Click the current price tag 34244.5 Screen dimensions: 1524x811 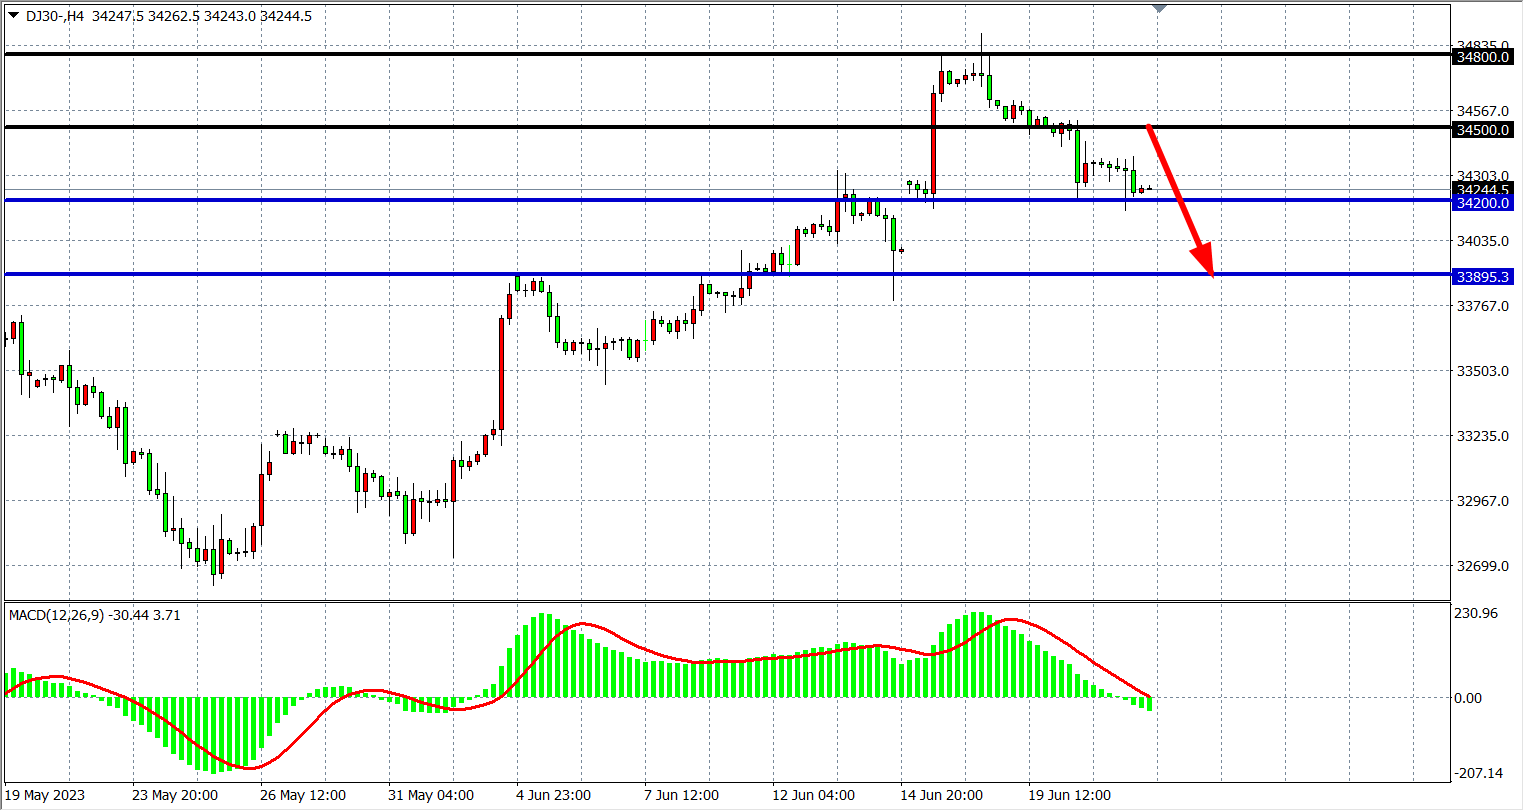coord(1484,189)
